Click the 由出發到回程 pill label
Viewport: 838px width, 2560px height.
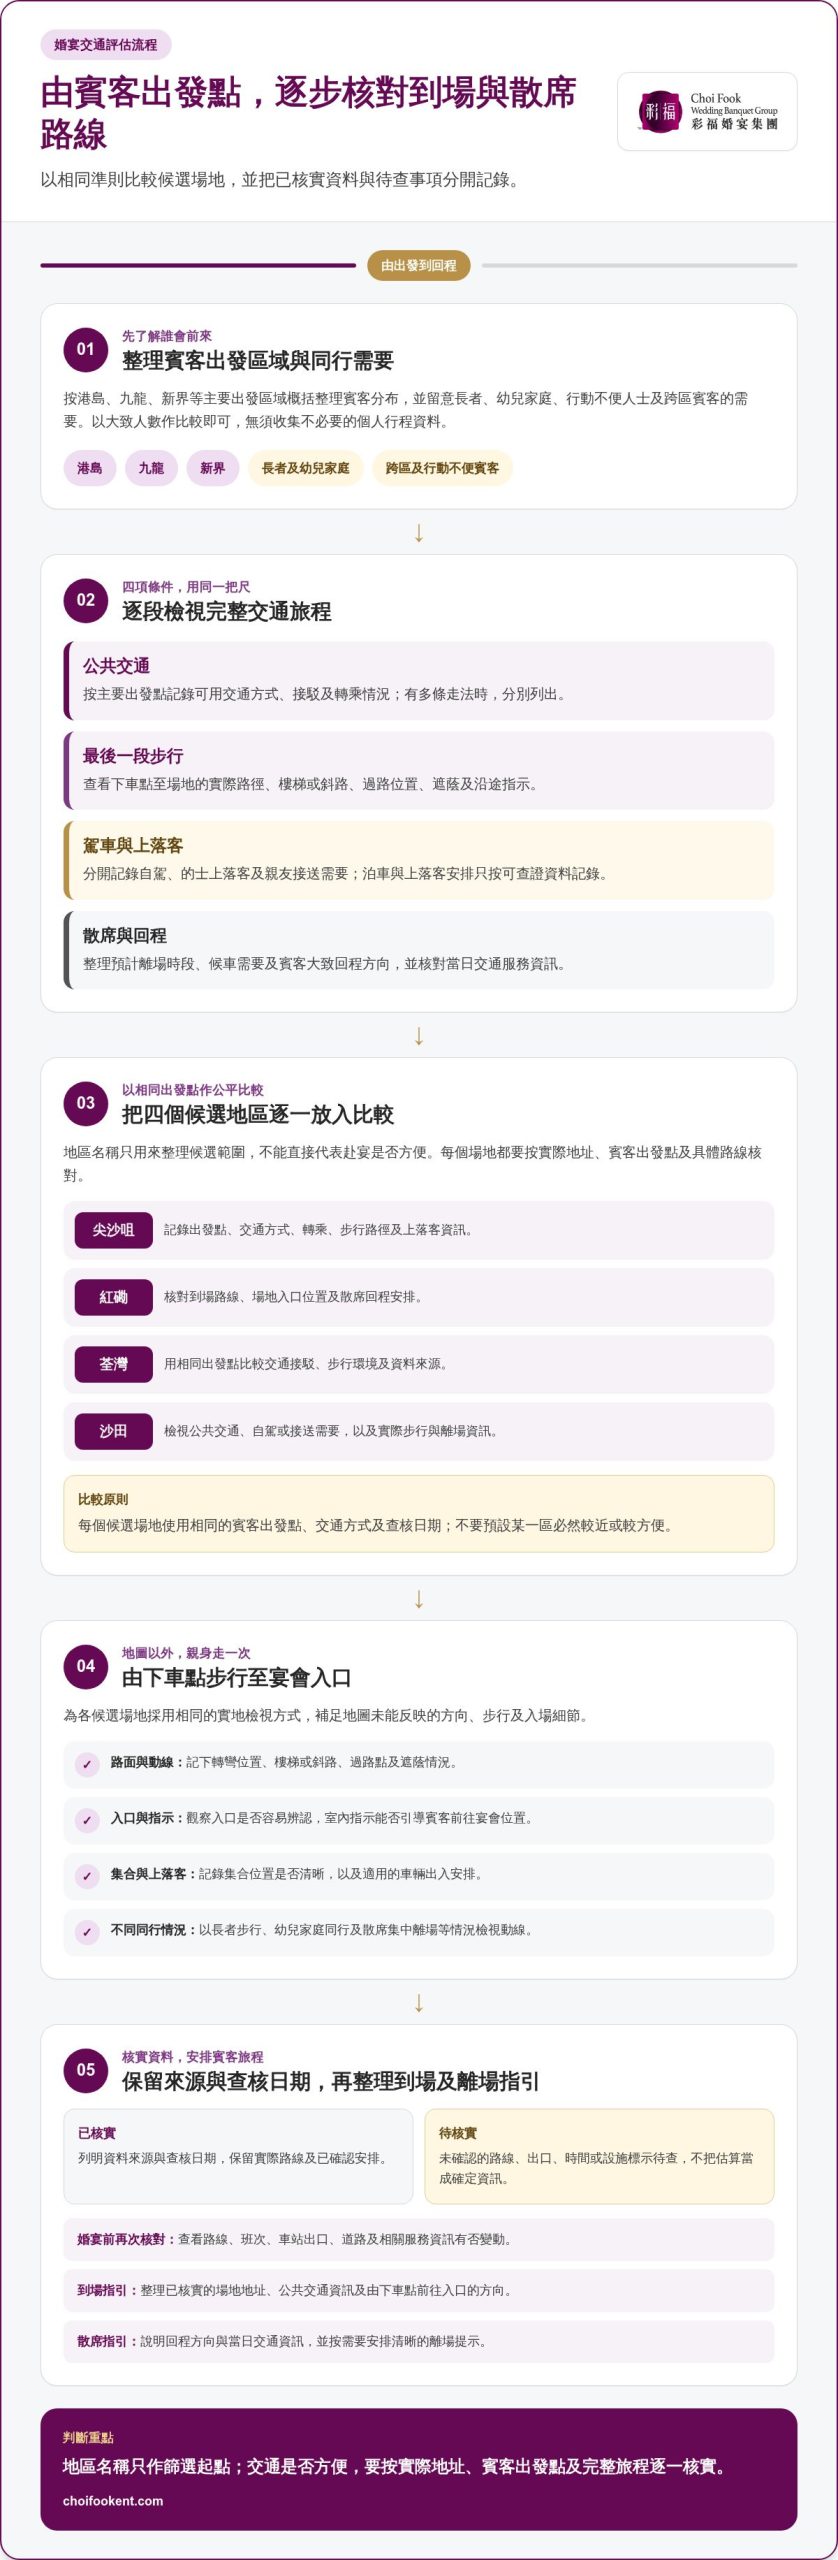419,265
